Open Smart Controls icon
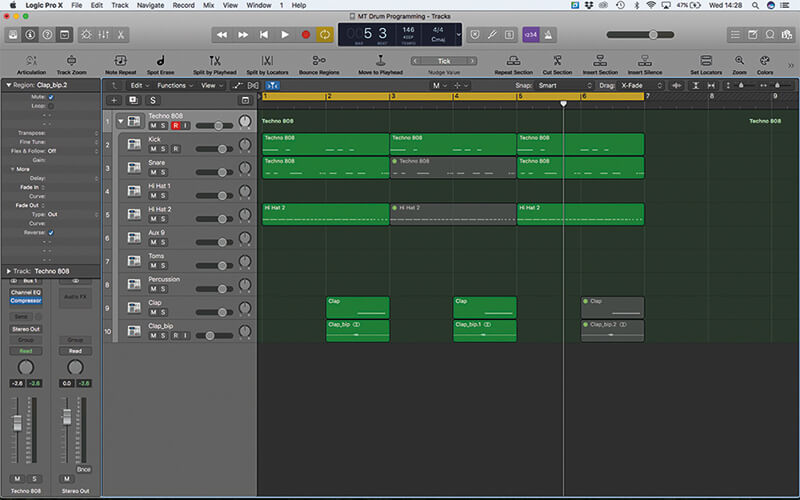This screenshot has height=500, width=800. (86, 35)
